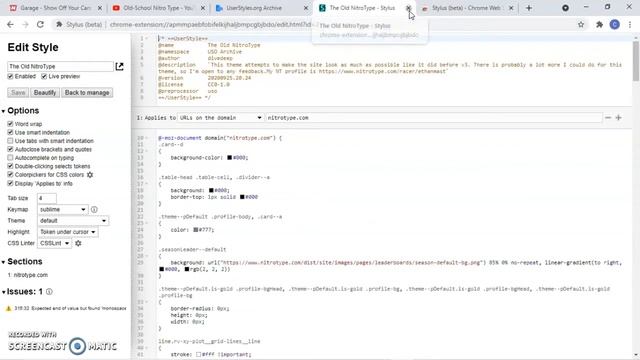
Task: Open the Keymap dropdown
Action: [62, 209]
